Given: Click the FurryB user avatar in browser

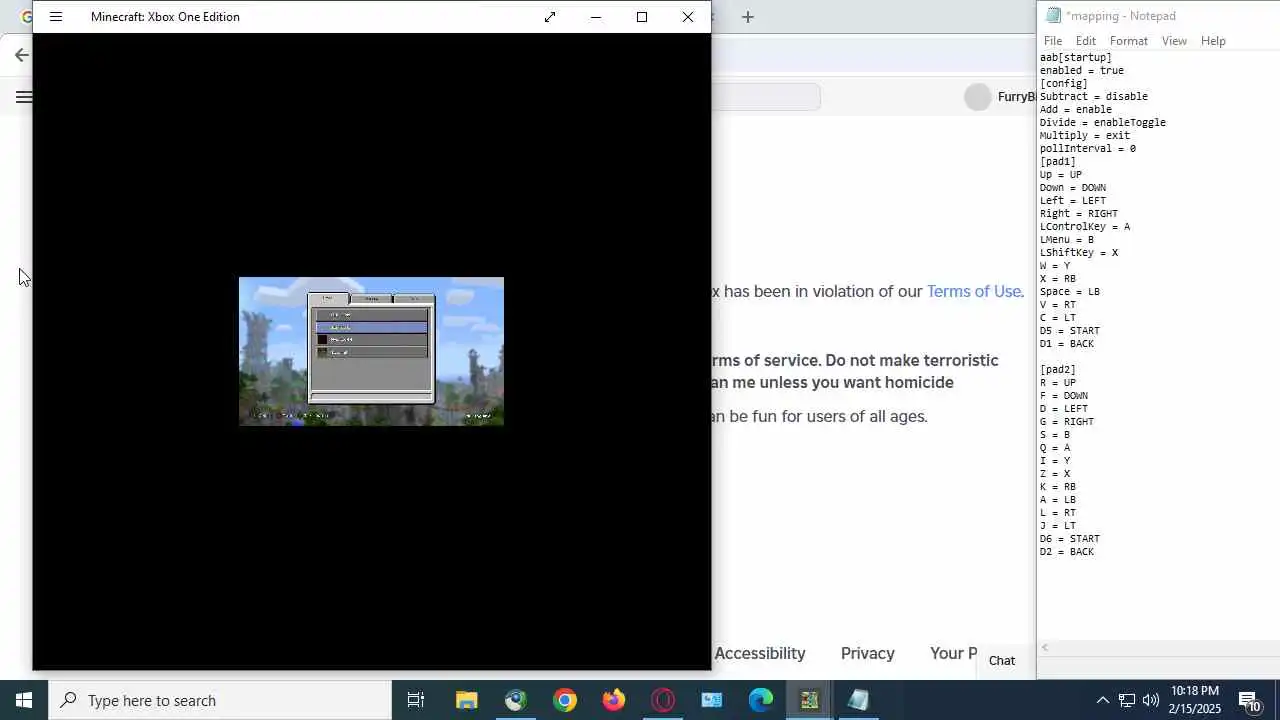Looking at the screenshot, I should click(978, 97).
